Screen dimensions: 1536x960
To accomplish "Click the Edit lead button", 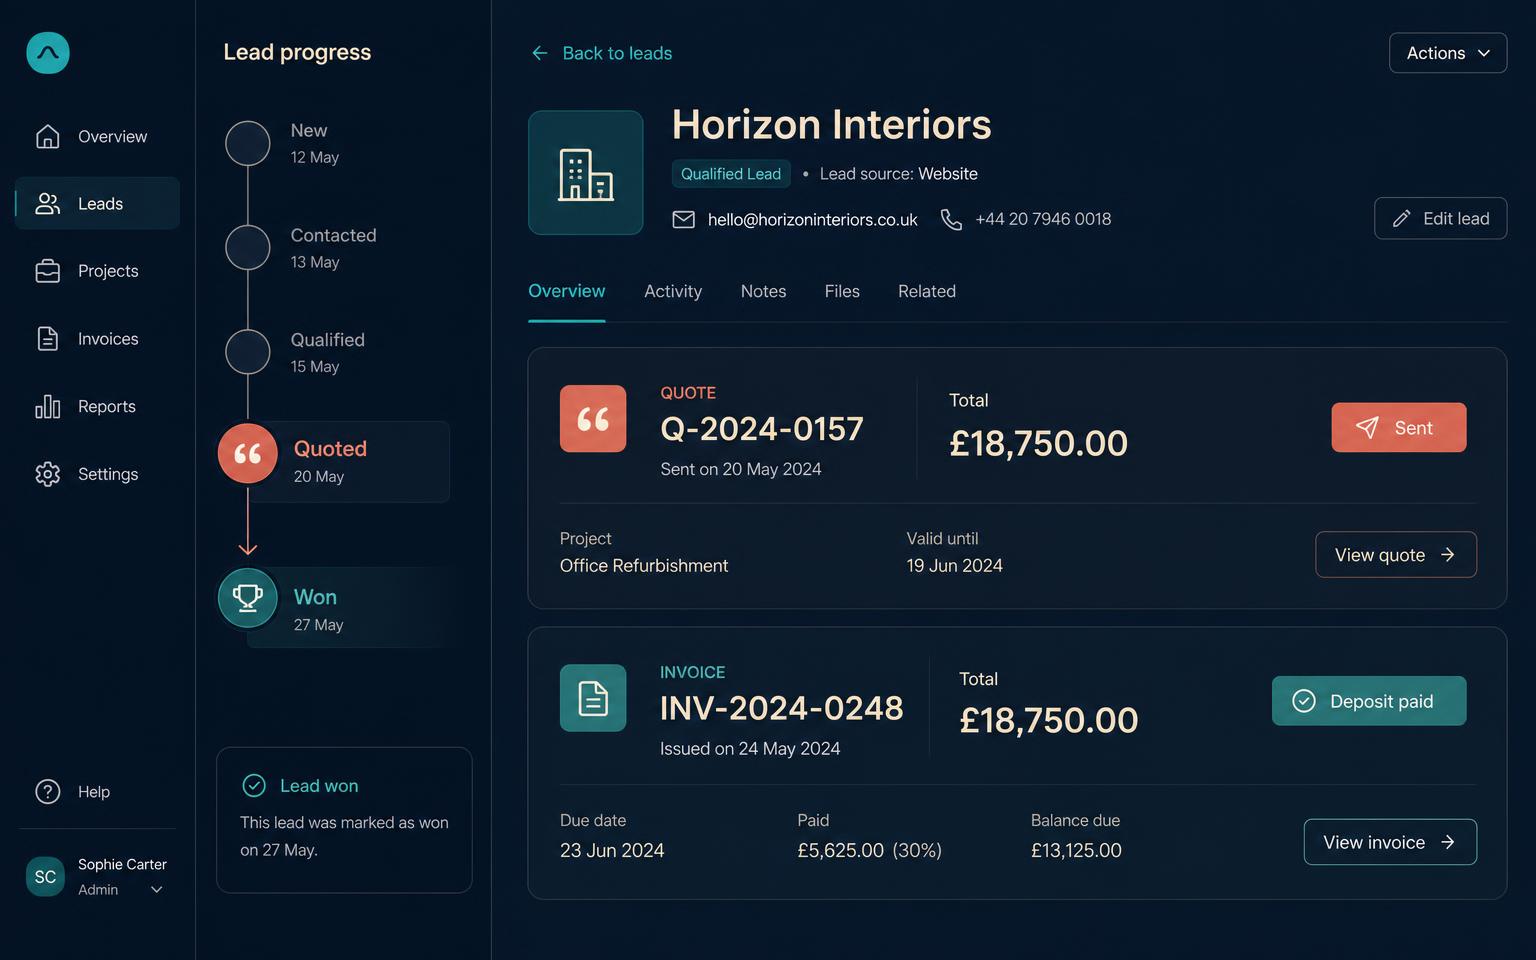I will coord(1440,218).
